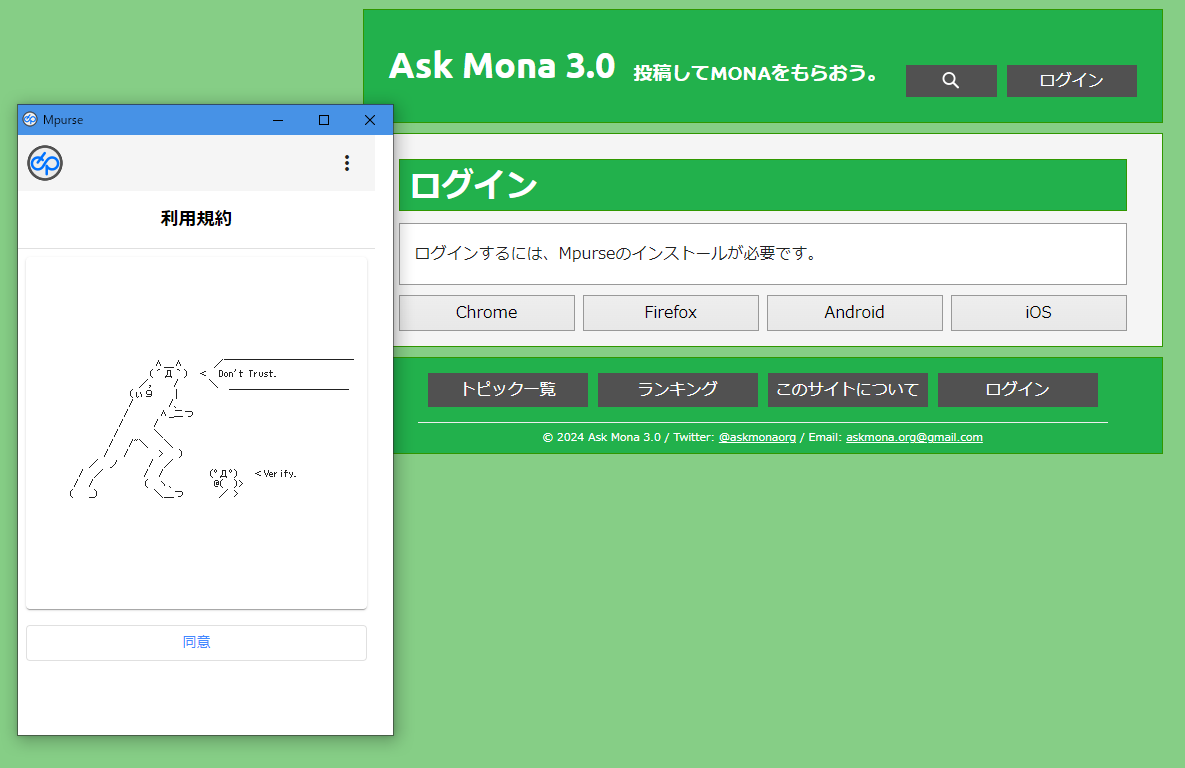The height and width of the screenshot is (768, 1185).
Task: Open Mpurse three-dot options menu
Action: (347, 163)
